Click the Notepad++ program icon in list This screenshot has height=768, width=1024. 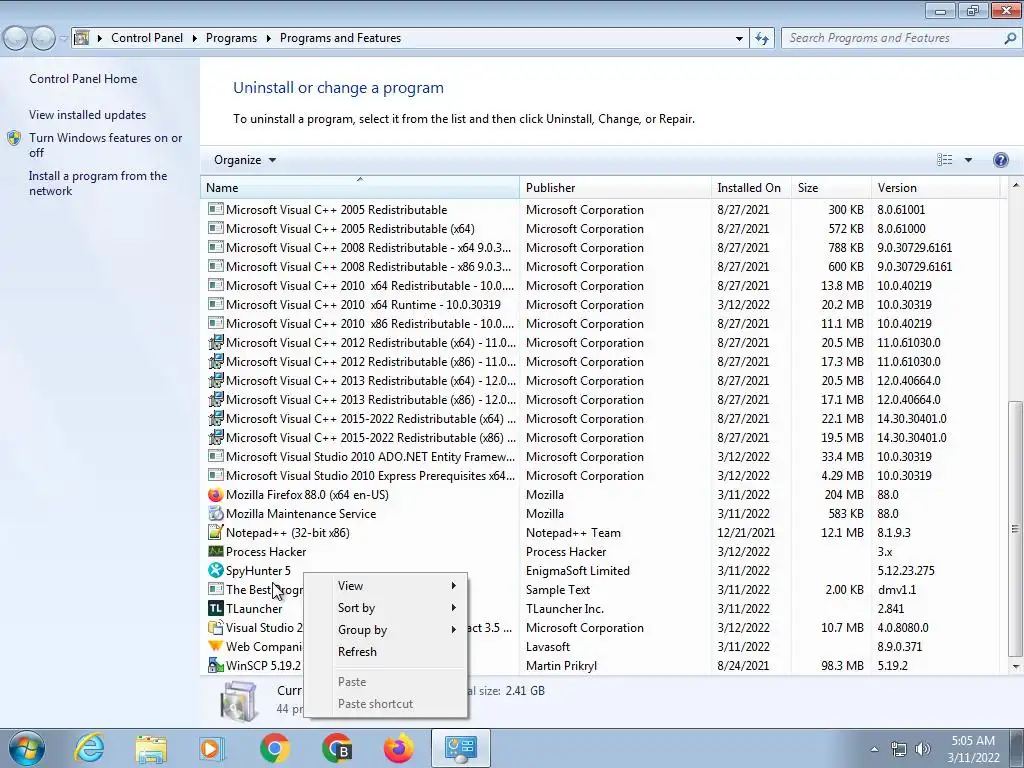pyautogui.click(x=216, y=533)
